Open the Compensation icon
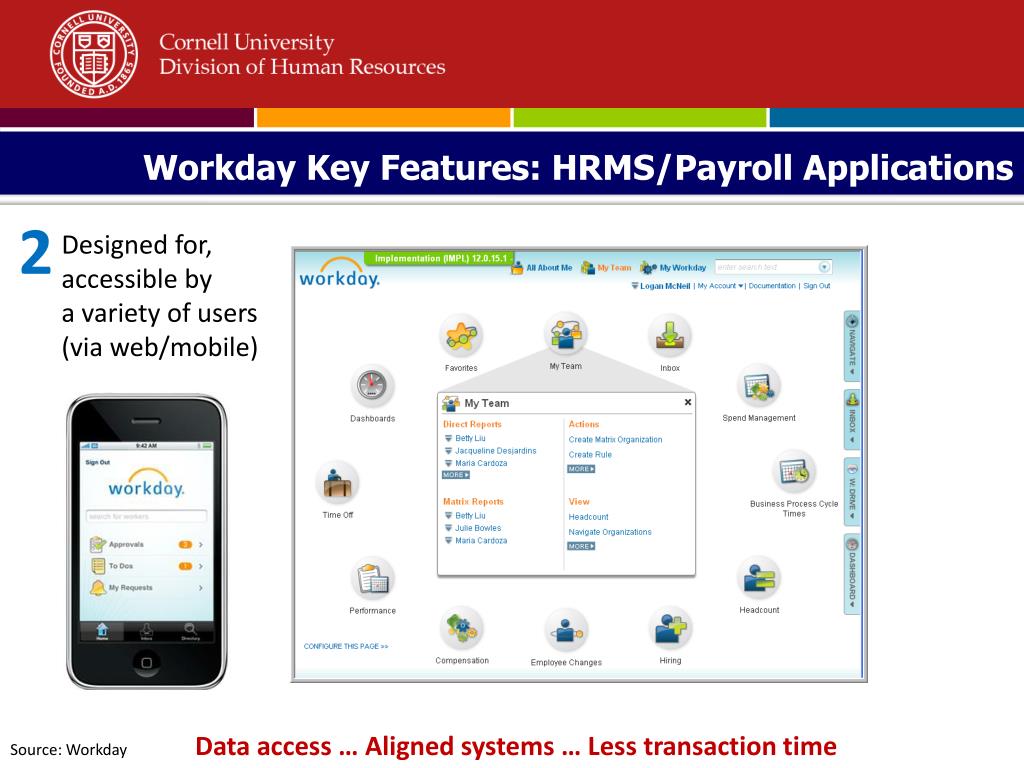1024x768 pixels. pyautogui.click(x=462, y=628)
